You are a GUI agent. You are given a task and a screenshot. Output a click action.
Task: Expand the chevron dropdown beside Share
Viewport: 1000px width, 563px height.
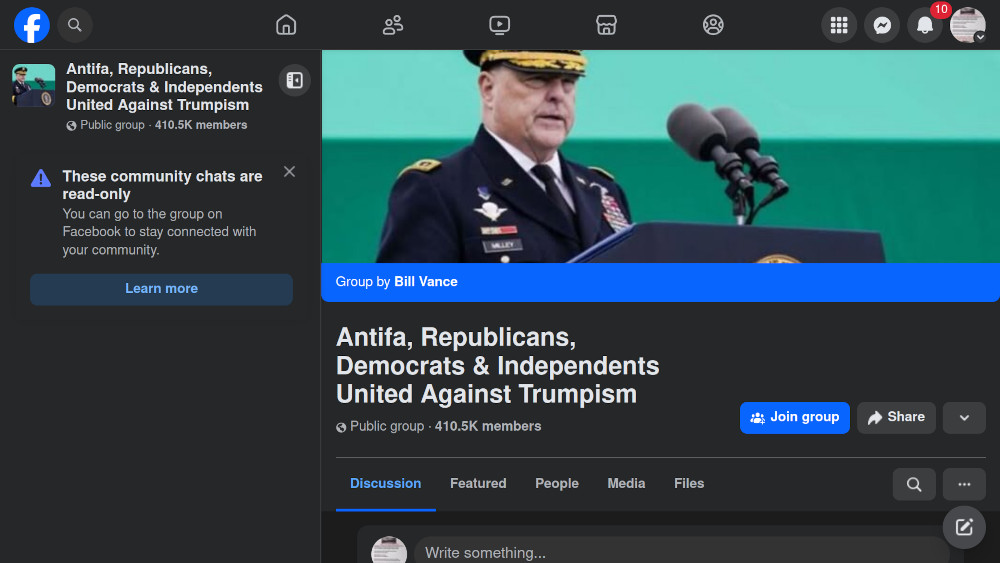click(x=964, y=418)
